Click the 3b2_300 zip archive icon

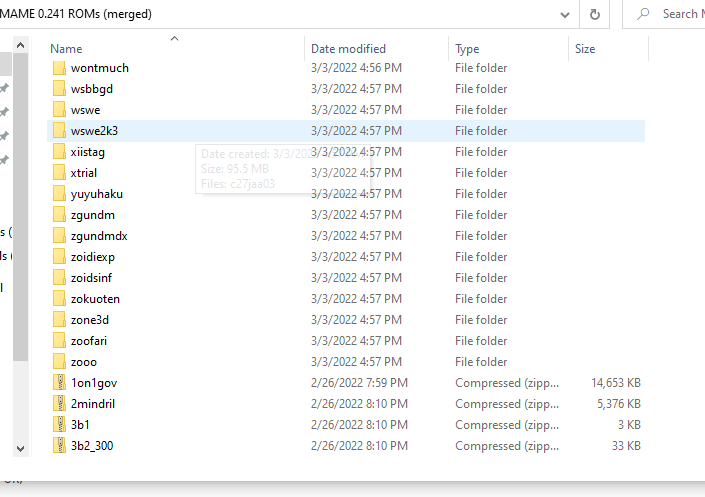click(59, 446)
